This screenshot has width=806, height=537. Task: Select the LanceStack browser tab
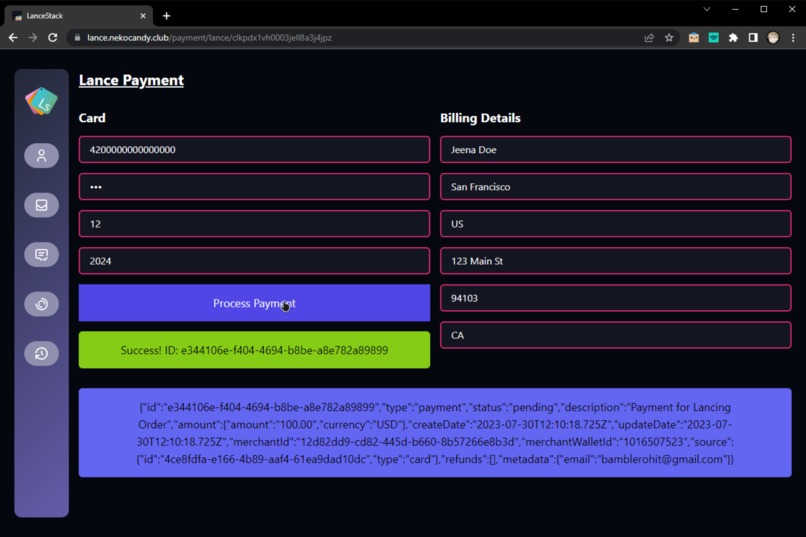coord(79,16)
